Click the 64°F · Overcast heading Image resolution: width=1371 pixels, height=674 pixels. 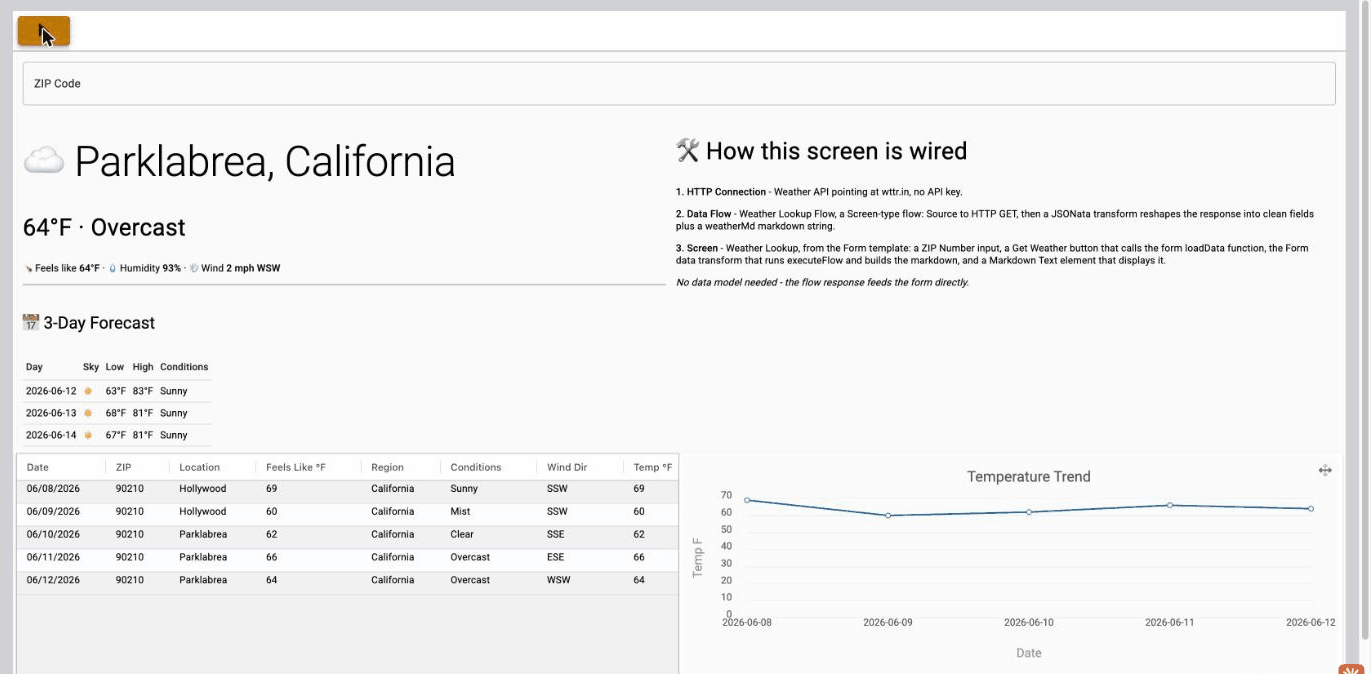[x=104, y=228]
